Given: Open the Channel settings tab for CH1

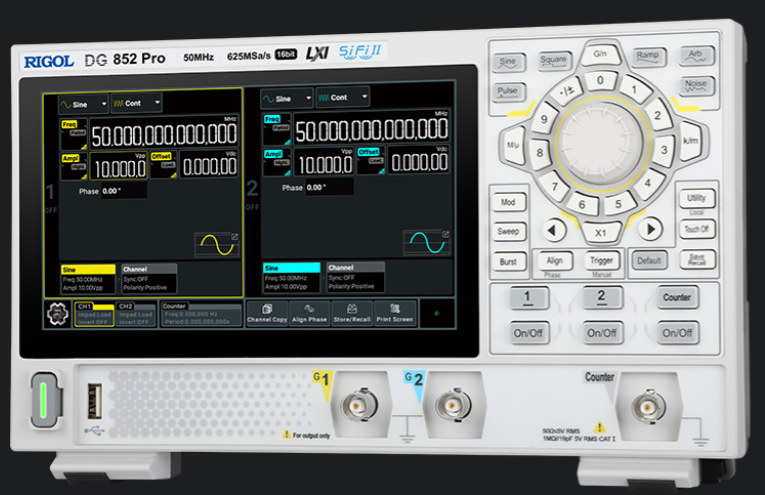Looking at the screenshot, I should (x=149, y=278).
